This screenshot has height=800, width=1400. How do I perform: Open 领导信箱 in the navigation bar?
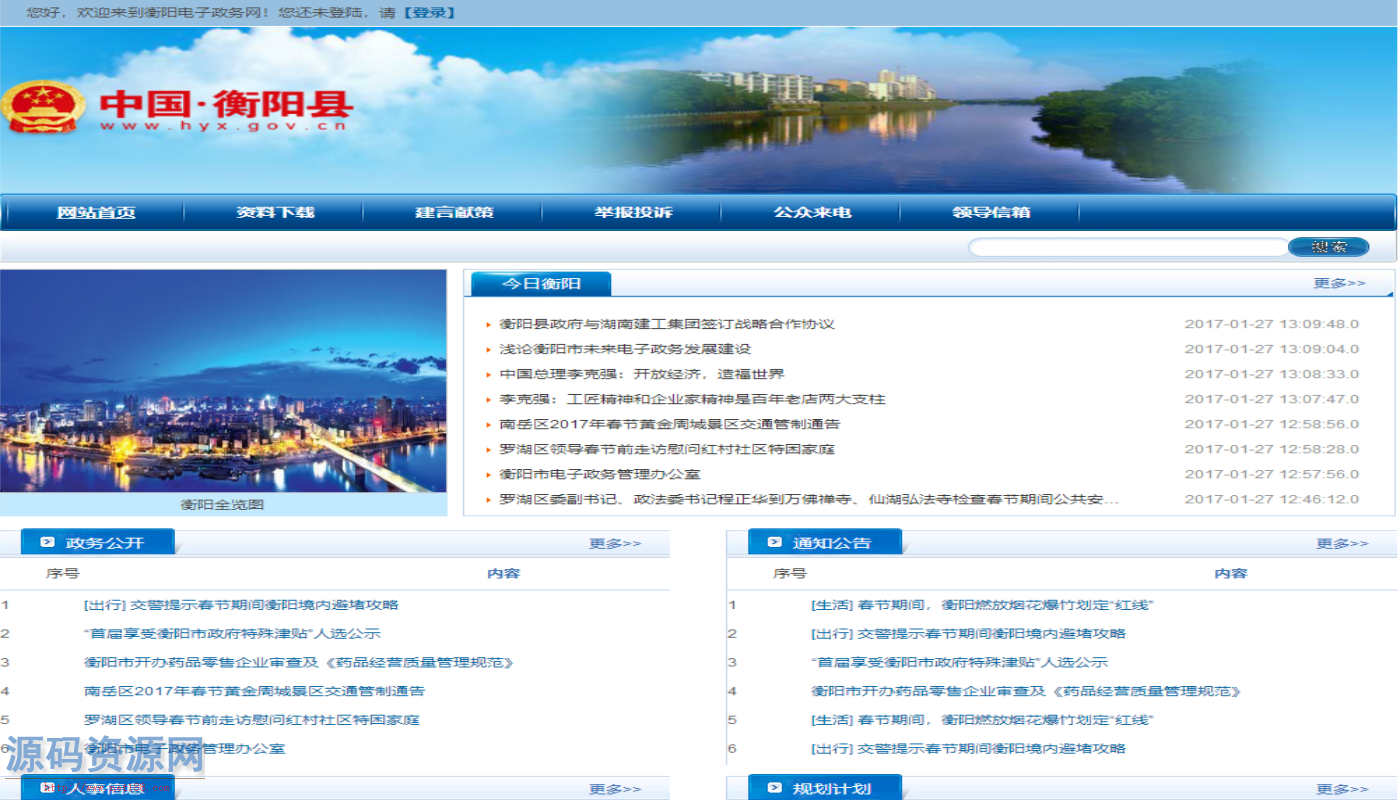click(x=991, y=213)
